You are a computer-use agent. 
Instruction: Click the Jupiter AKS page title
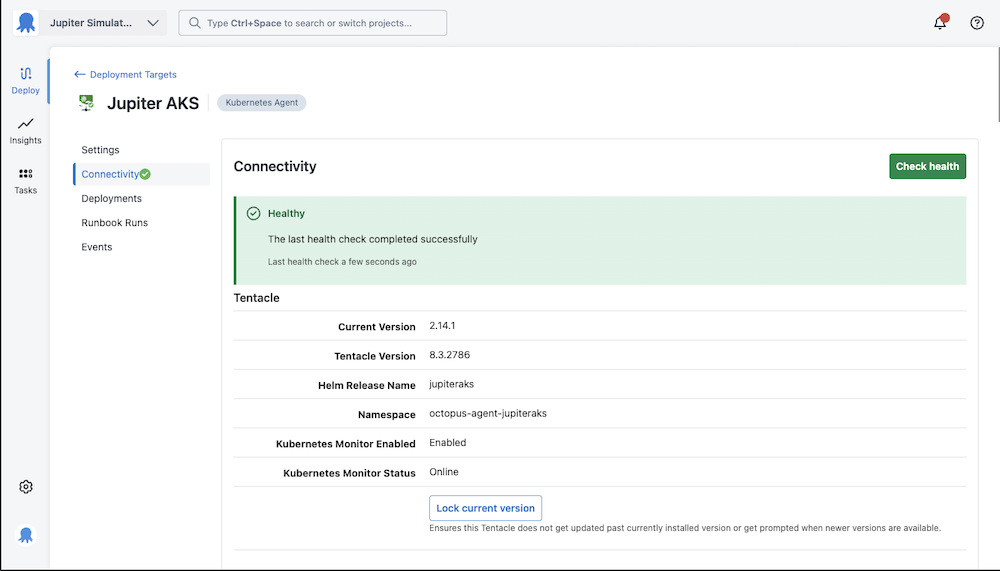point(153,103)
